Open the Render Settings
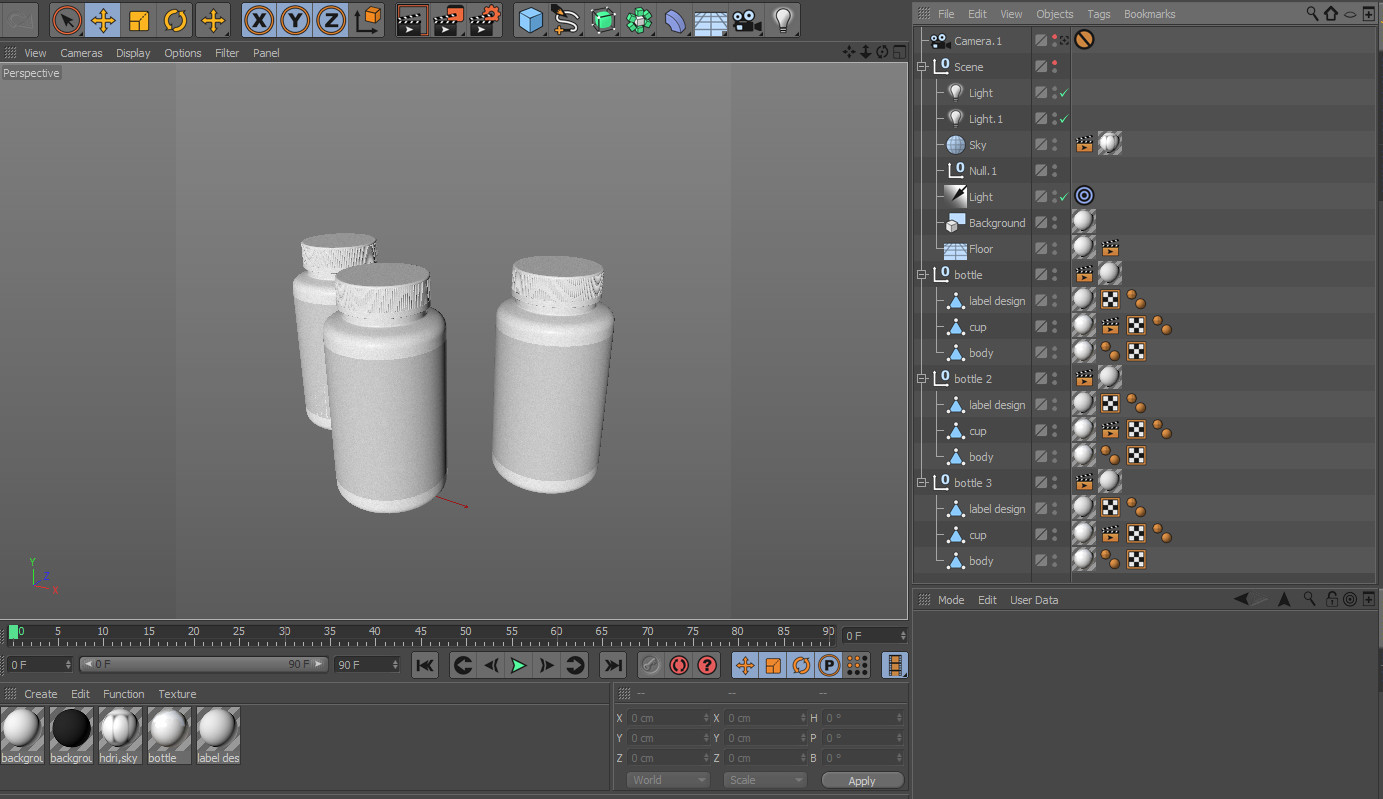Viewport: 1383px width, 799px height. tap(484, 19)
